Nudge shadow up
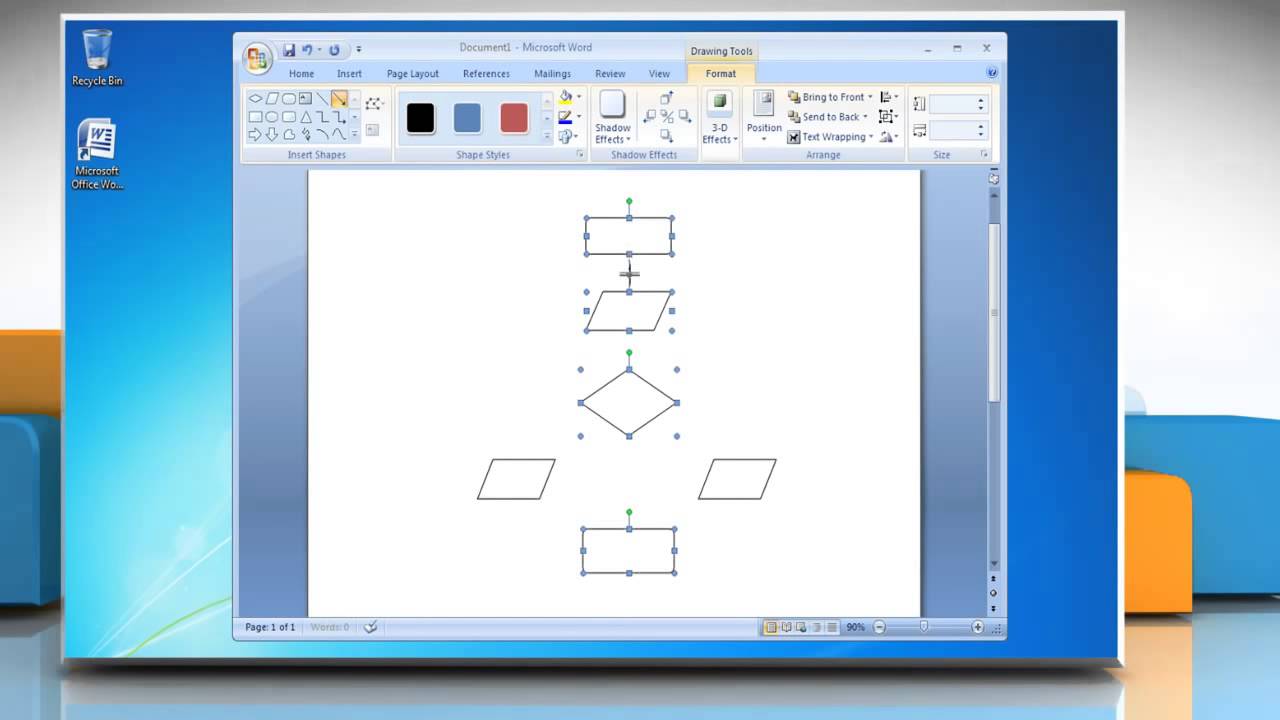1280x720 pixels. pyautogui.click(x=667, y=97)
